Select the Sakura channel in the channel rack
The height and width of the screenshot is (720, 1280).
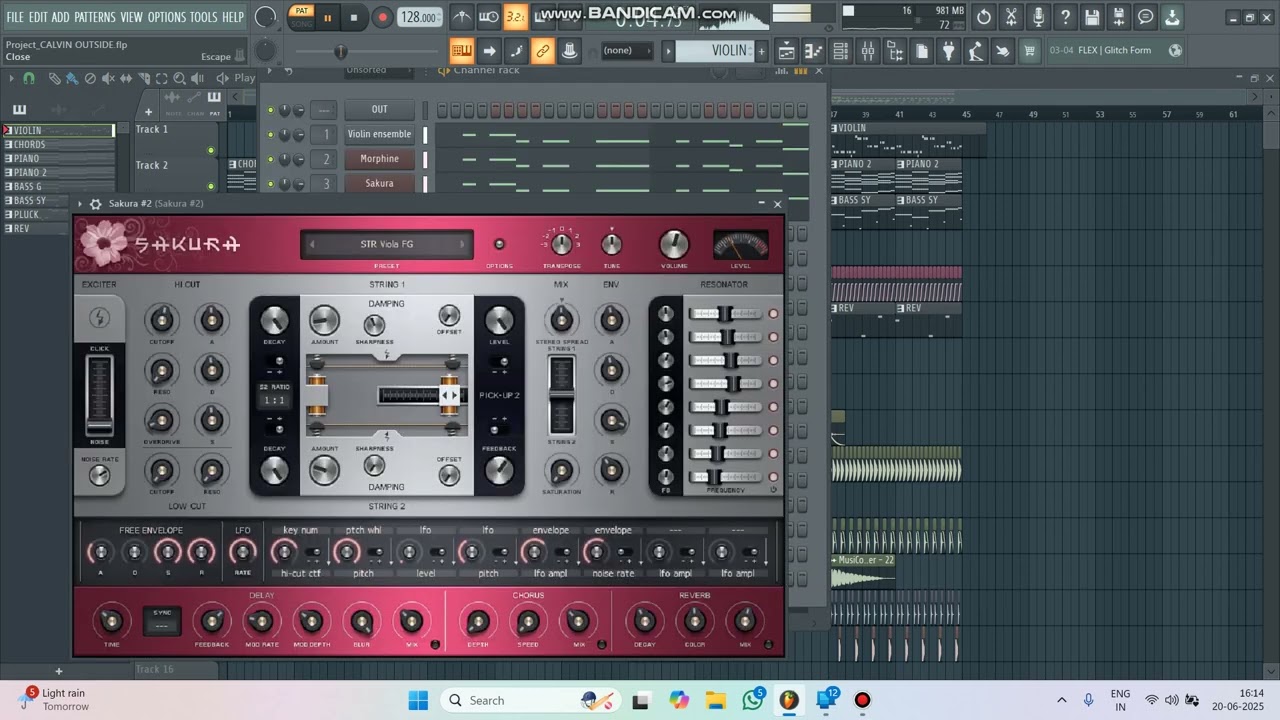tap(379, 183)
